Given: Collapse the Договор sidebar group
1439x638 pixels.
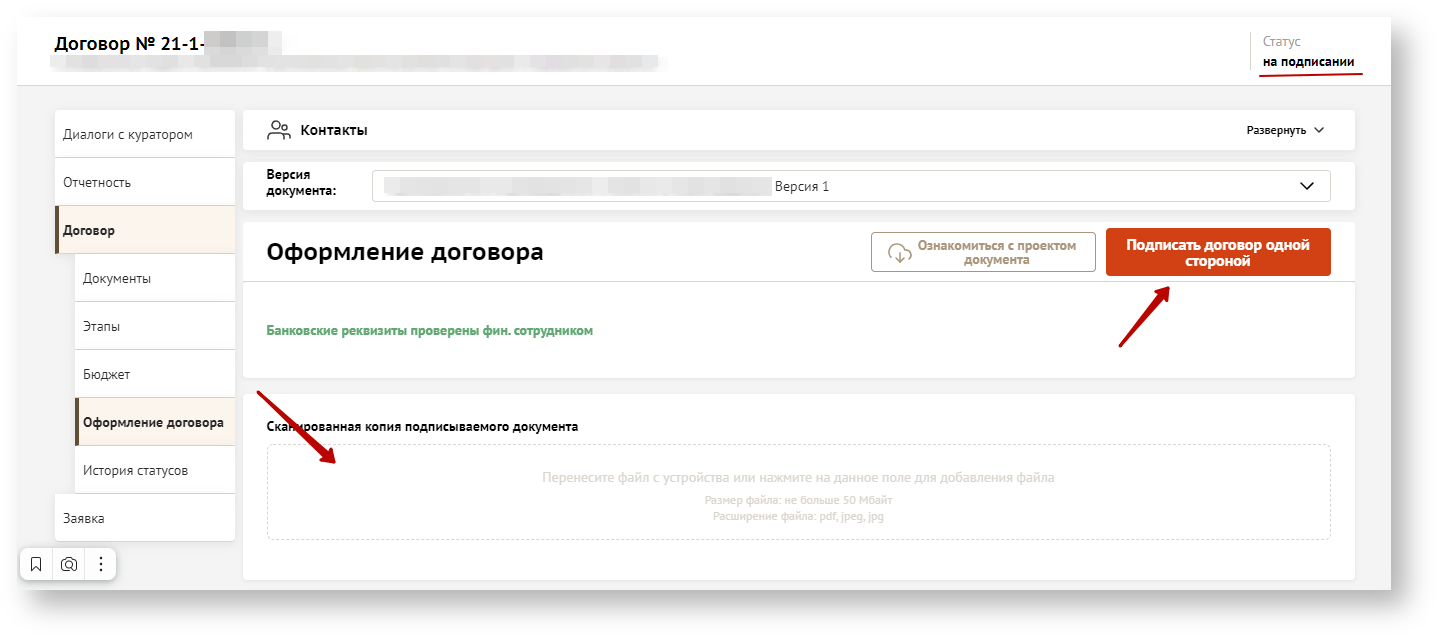Looking at the screenshot, I should pos(89,230).
